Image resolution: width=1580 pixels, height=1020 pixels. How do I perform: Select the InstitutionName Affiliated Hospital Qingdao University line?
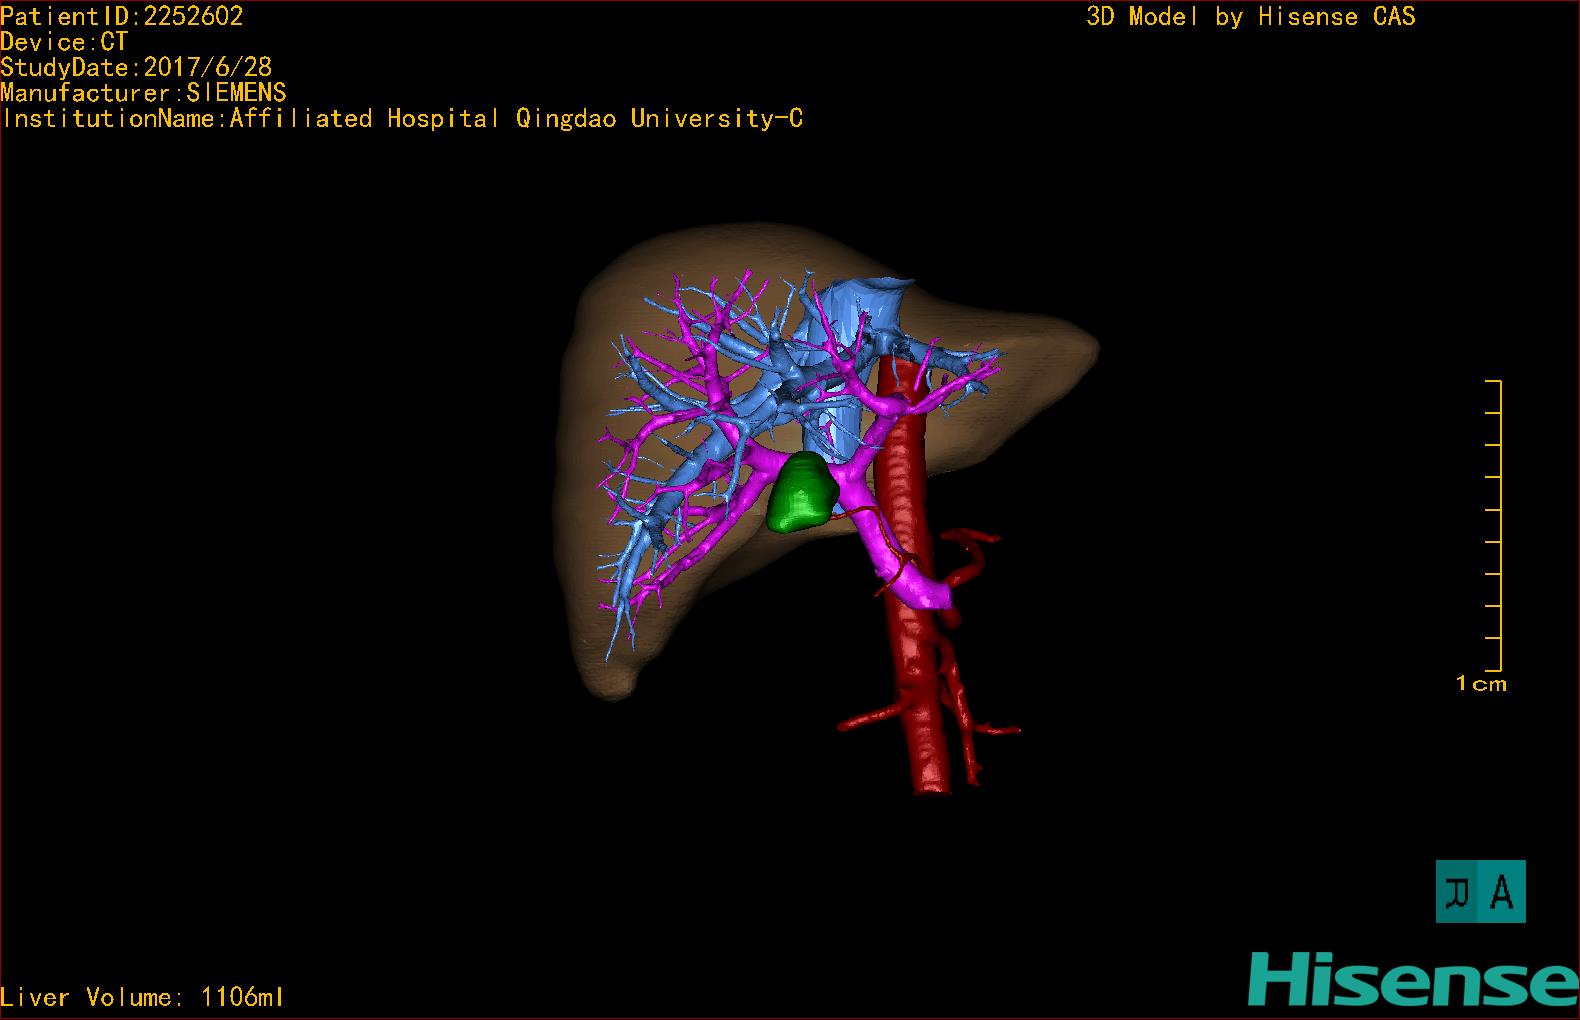click(402, 119)
